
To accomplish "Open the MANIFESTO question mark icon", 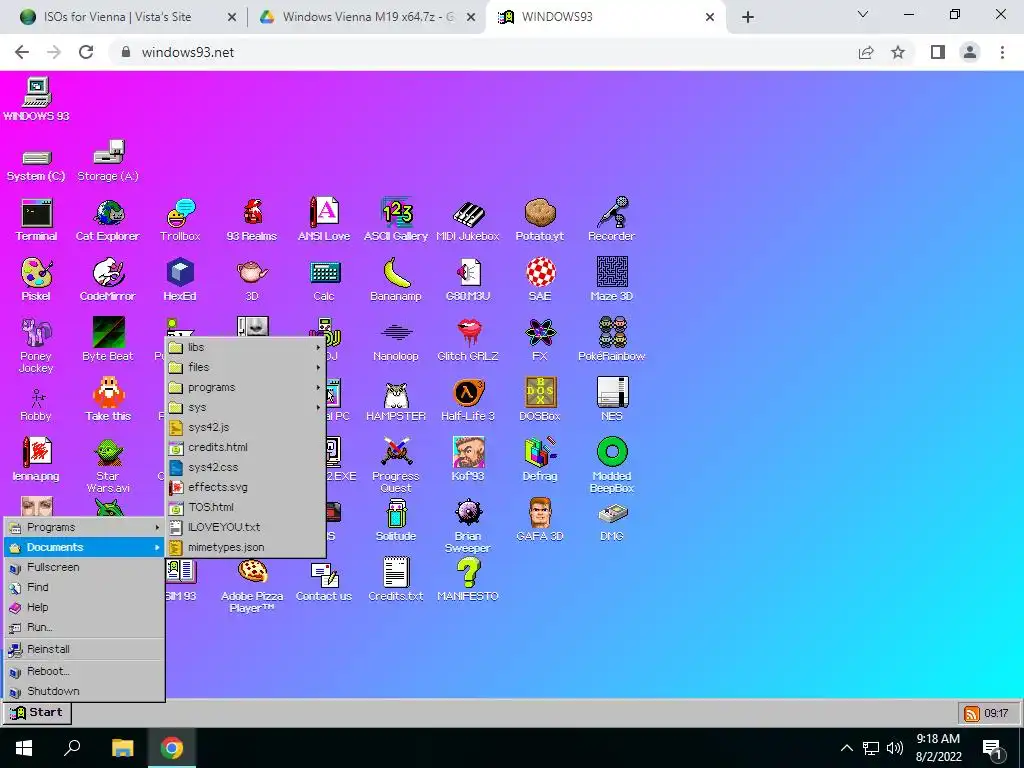I will coord(468,580).
